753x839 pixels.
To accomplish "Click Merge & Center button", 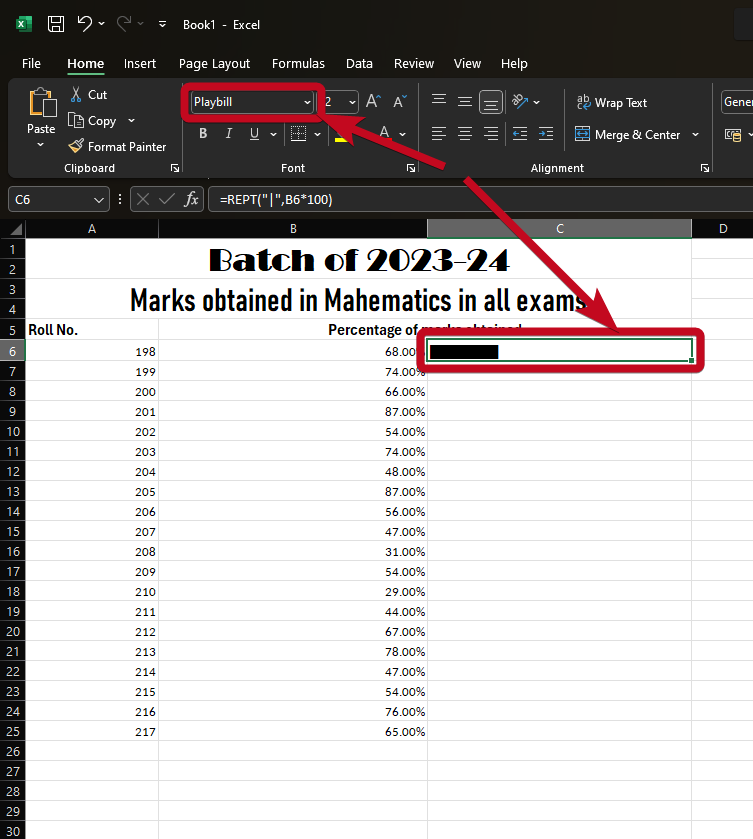I will [627, 134].
